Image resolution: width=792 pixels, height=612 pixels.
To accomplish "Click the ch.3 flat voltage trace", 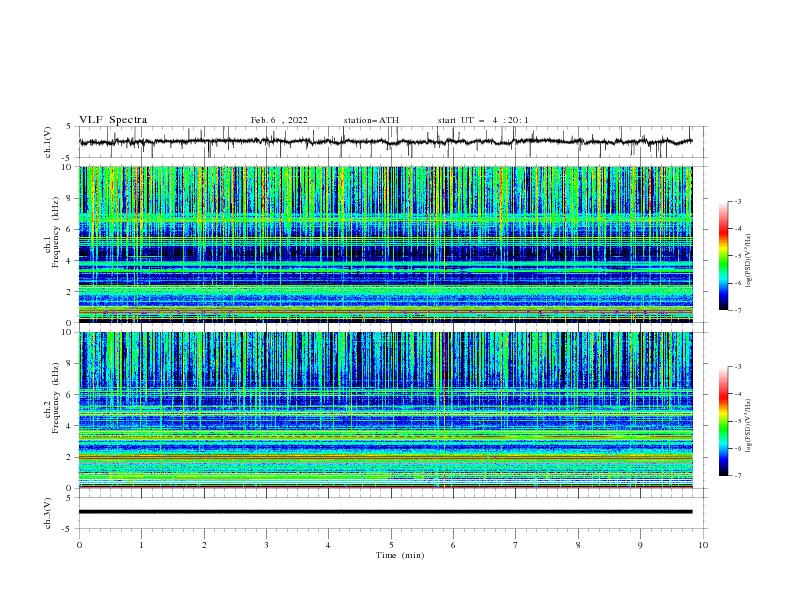I will [x=385, y=512].
